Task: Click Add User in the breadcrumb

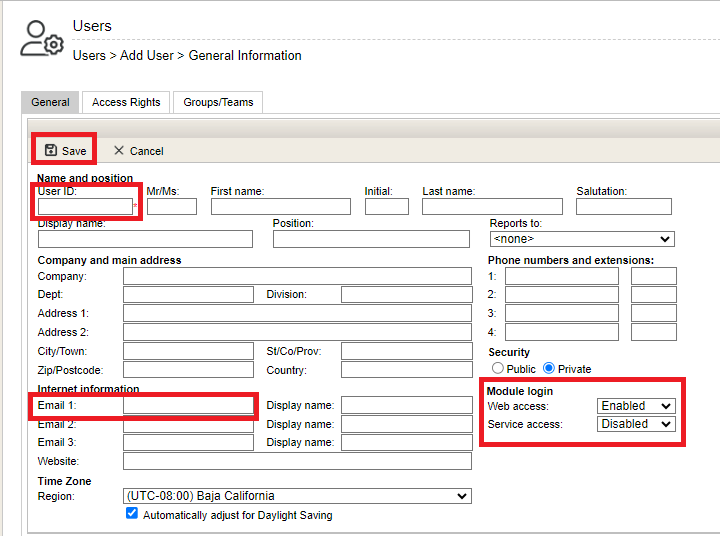Action: point(146,56)
